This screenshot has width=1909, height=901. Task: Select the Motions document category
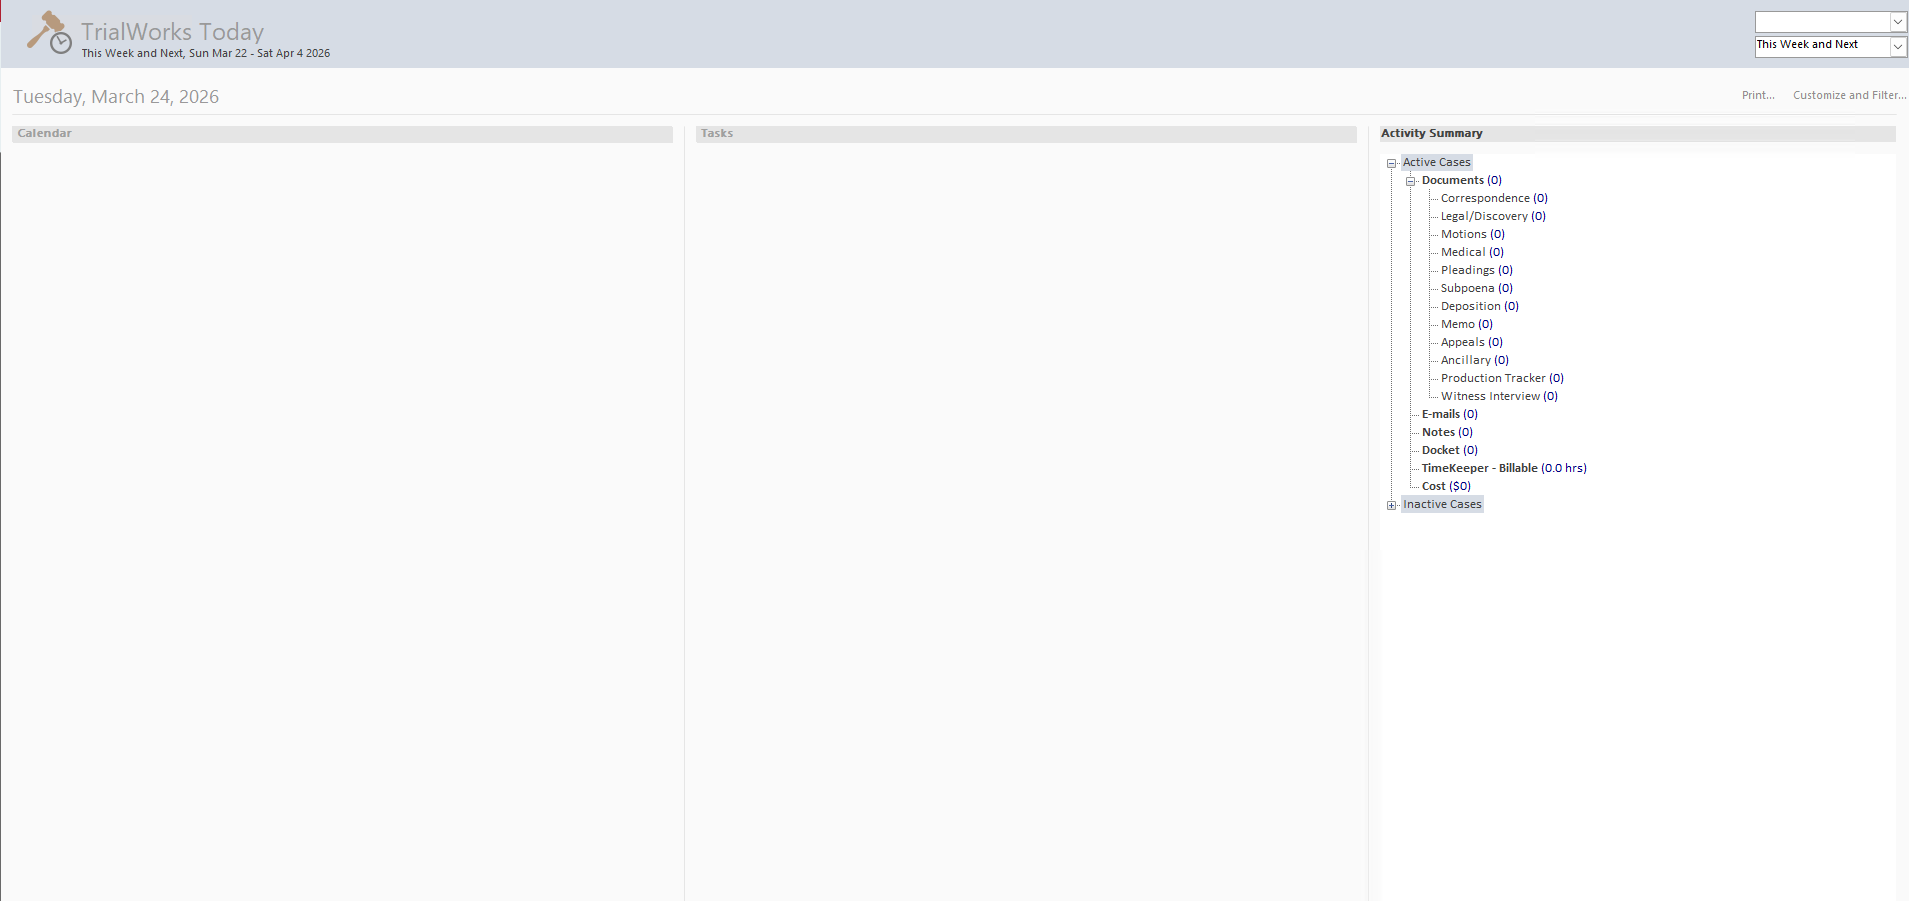point(1471,234)
